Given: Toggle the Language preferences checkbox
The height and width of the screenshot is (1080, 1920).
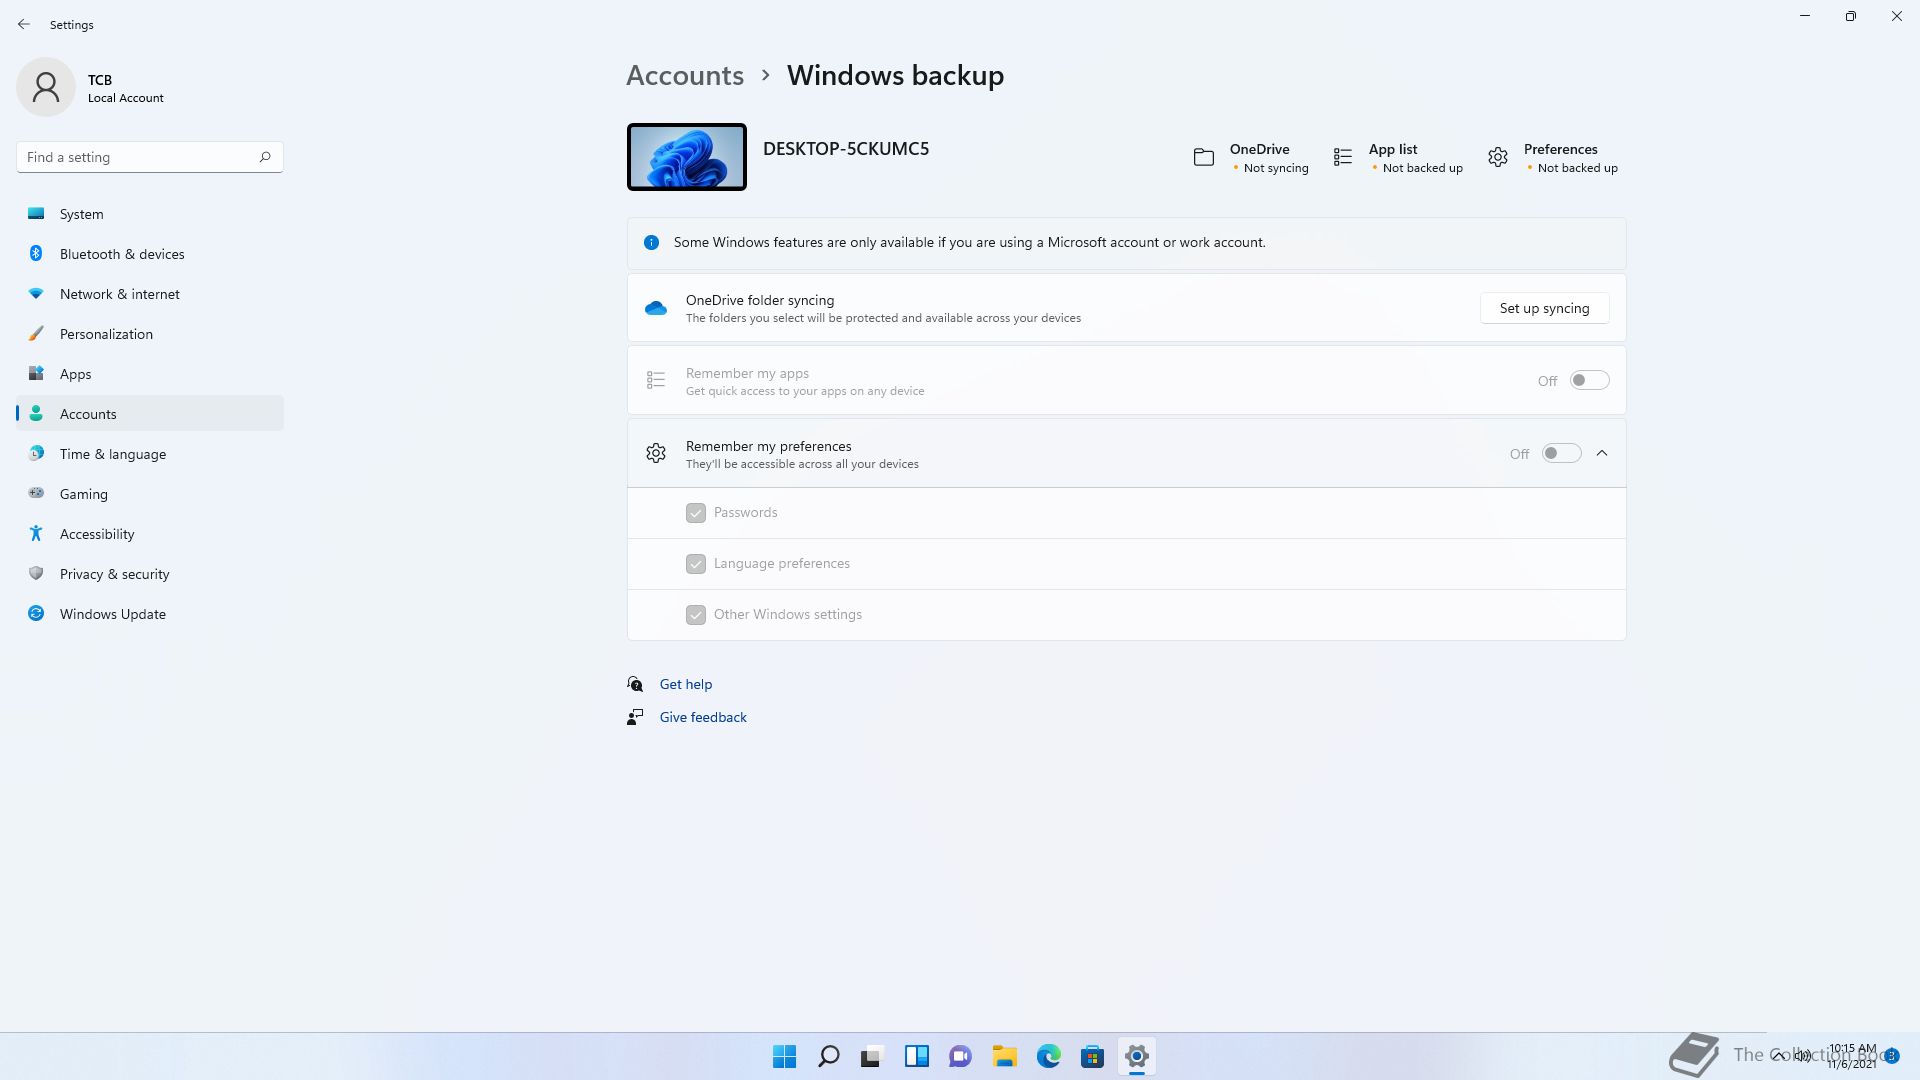Looking at the screenshot, I should click(696, 564).
